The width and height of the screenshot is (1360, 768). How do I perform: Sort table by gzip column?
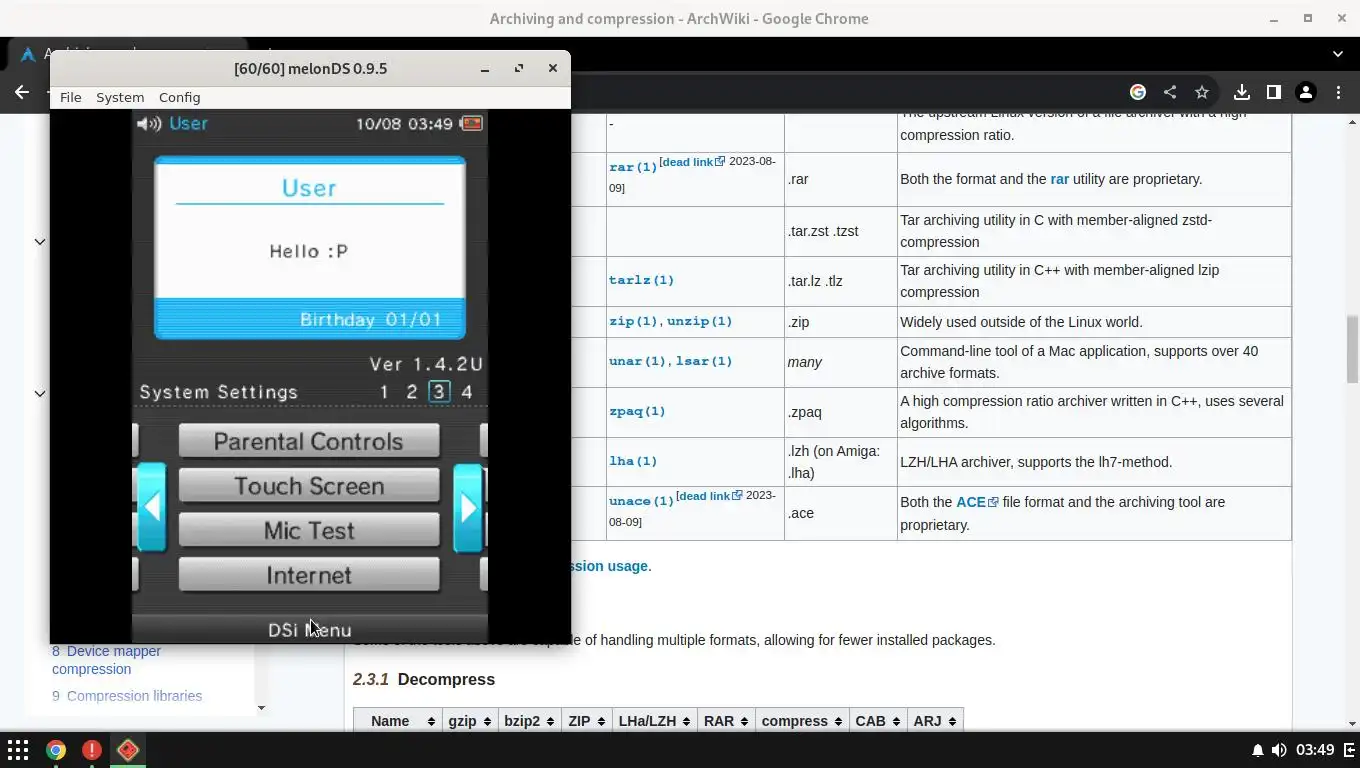coord(470,721)
